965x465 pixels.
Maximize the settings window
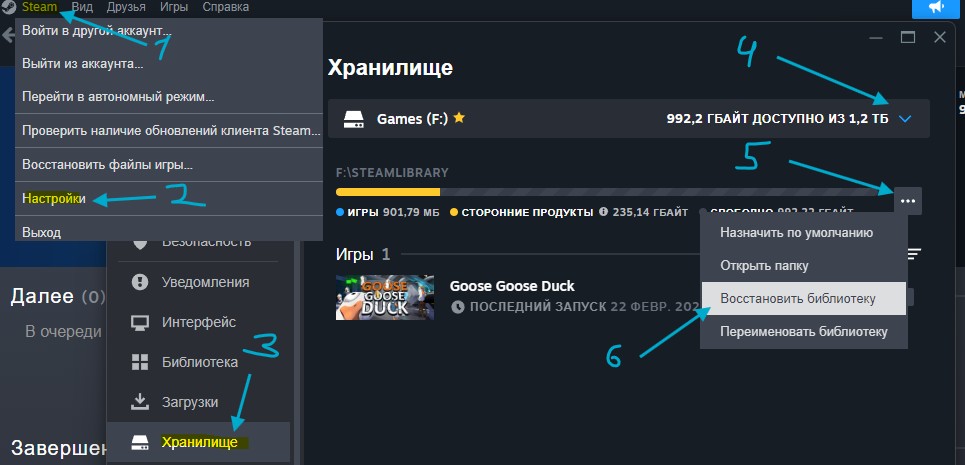908,38
